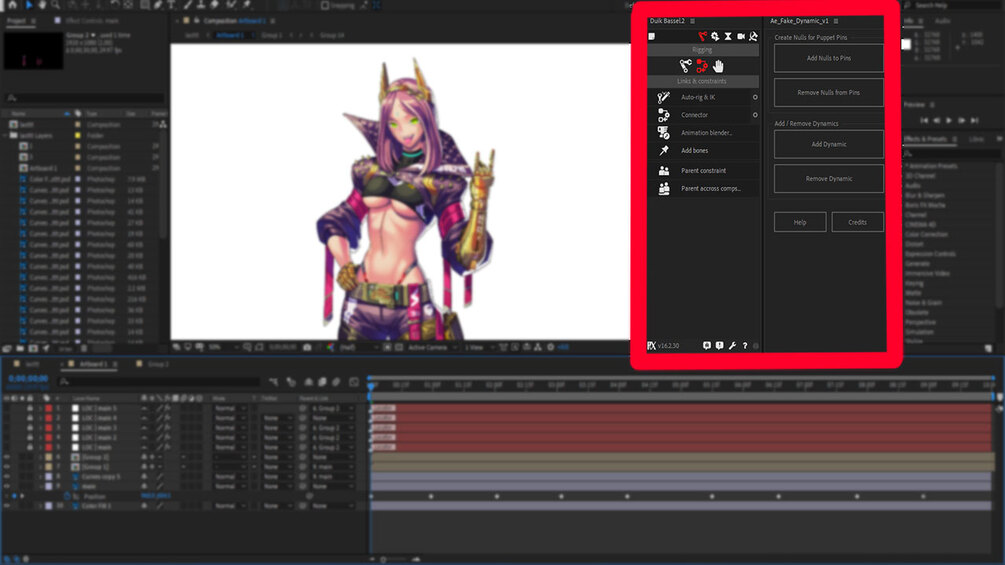Click the white swatch in Info panel
Viewport: 1005px width, 565px height.
tap(906, 44)
